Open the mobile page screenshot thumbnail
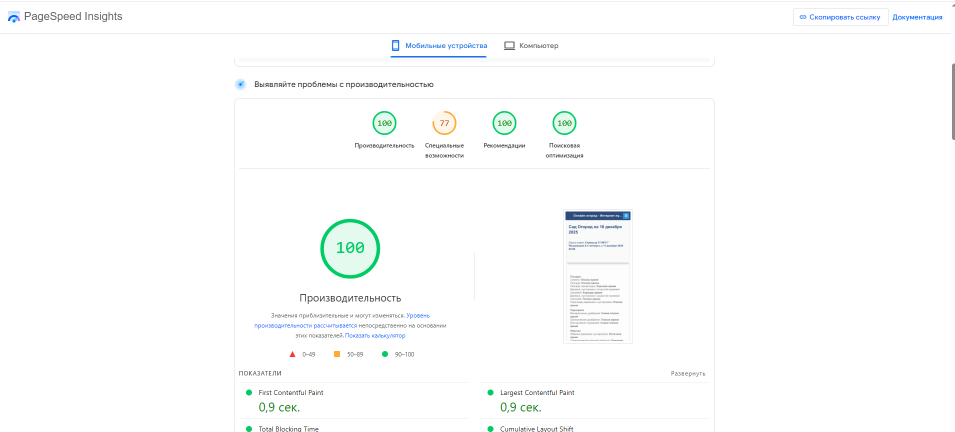Viewport: 955px width, 432px height. pos(598,277)
